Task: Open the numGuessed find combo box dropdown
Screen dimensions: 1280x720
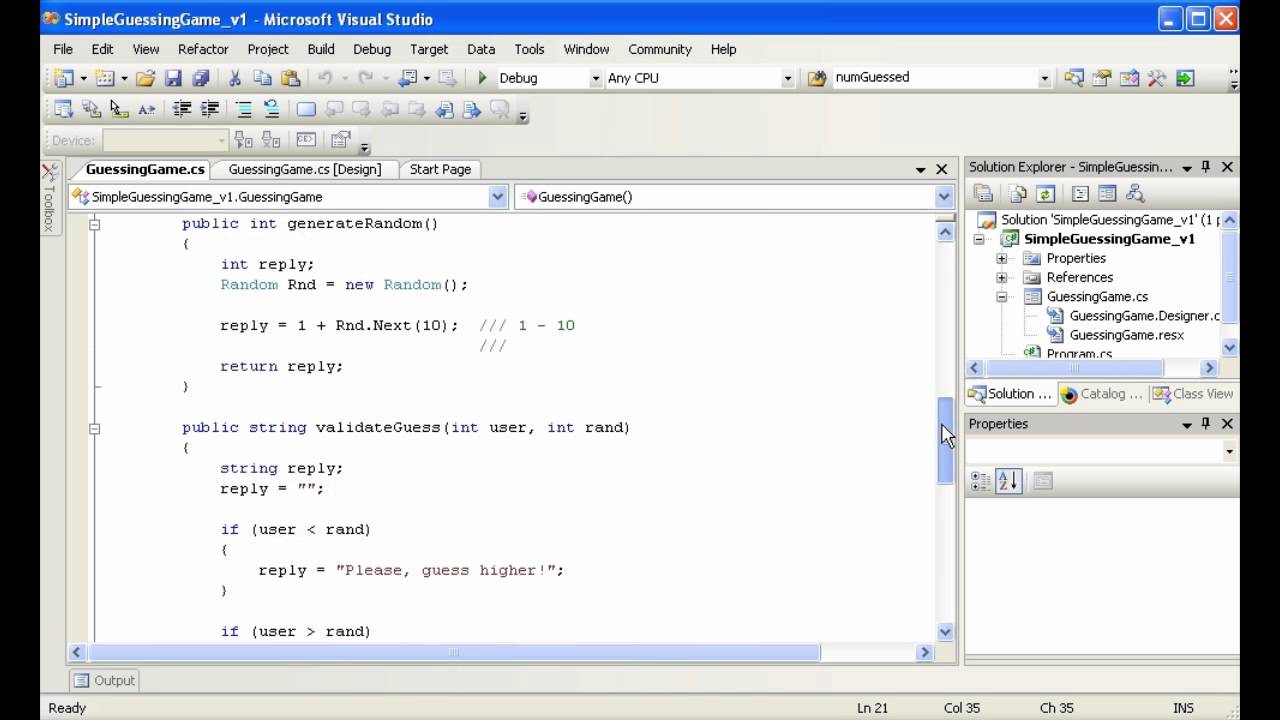Action: click(x=1045, y=78)
